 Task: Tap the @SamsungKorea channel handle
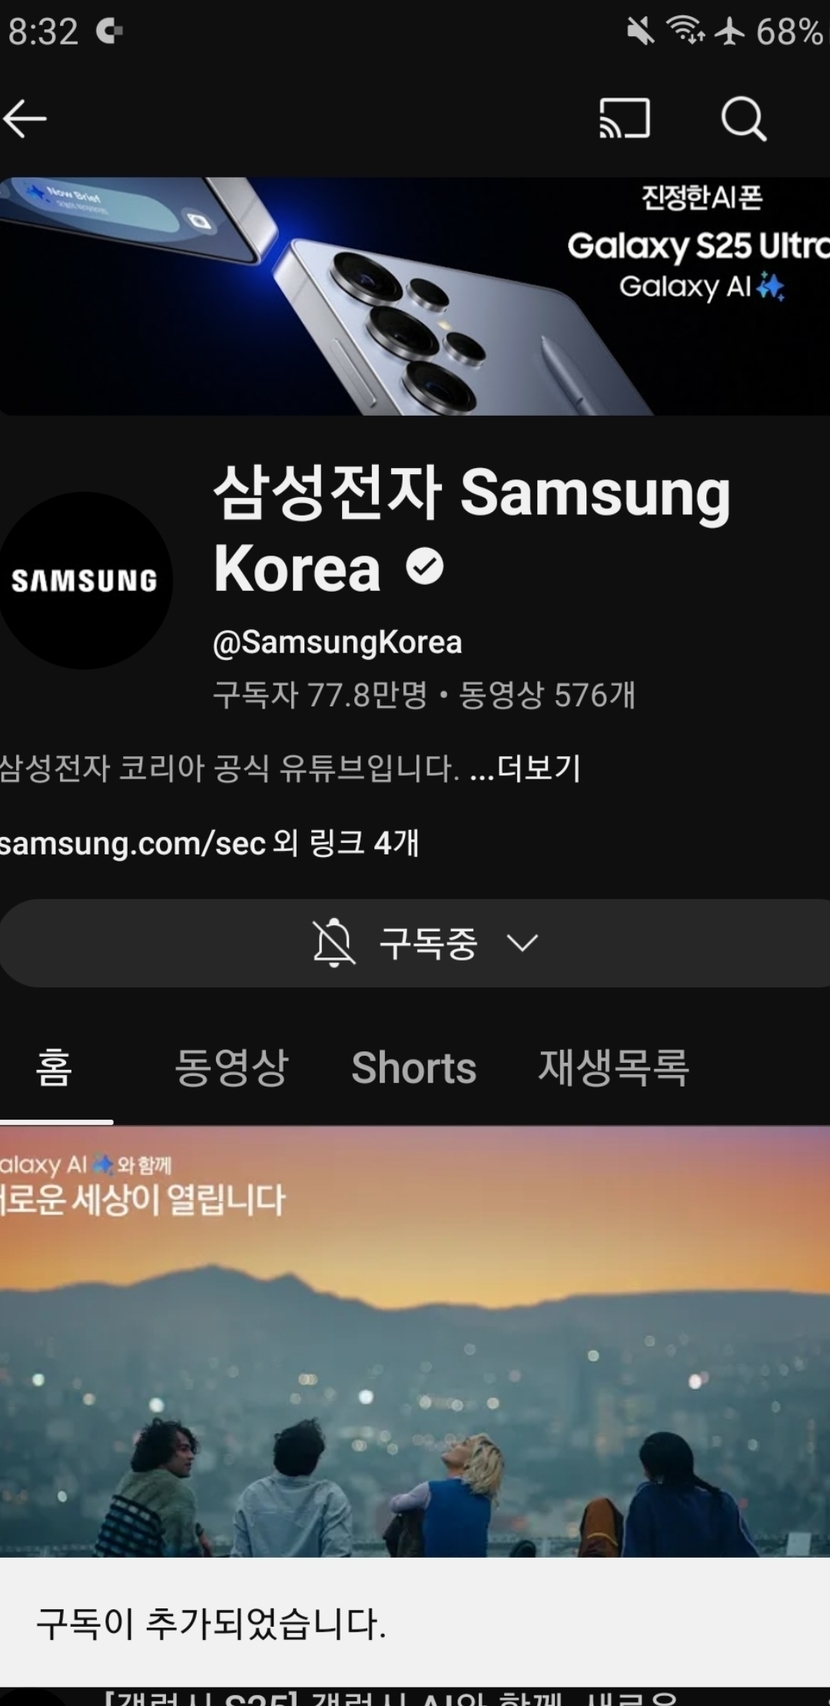tap(337, 642)
